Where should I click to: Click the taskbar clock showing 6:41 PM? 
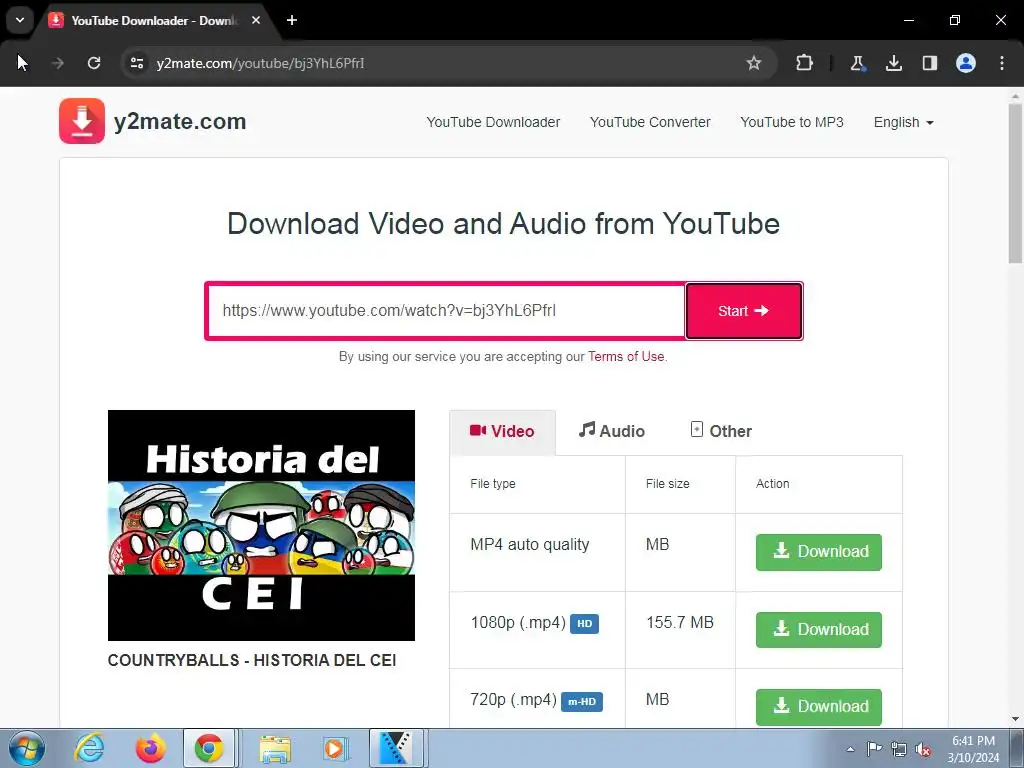click(x=973, y=749)
